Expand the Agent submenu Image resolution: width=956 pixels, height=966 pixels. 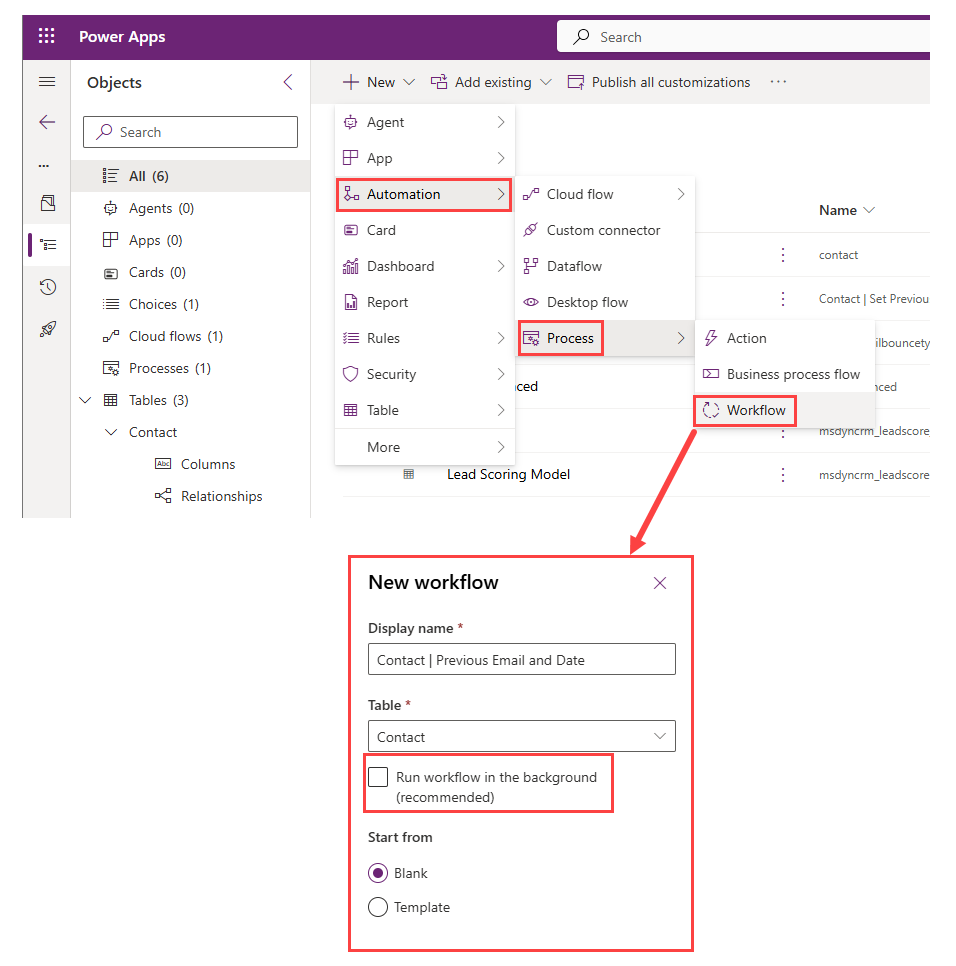point(424,122)
